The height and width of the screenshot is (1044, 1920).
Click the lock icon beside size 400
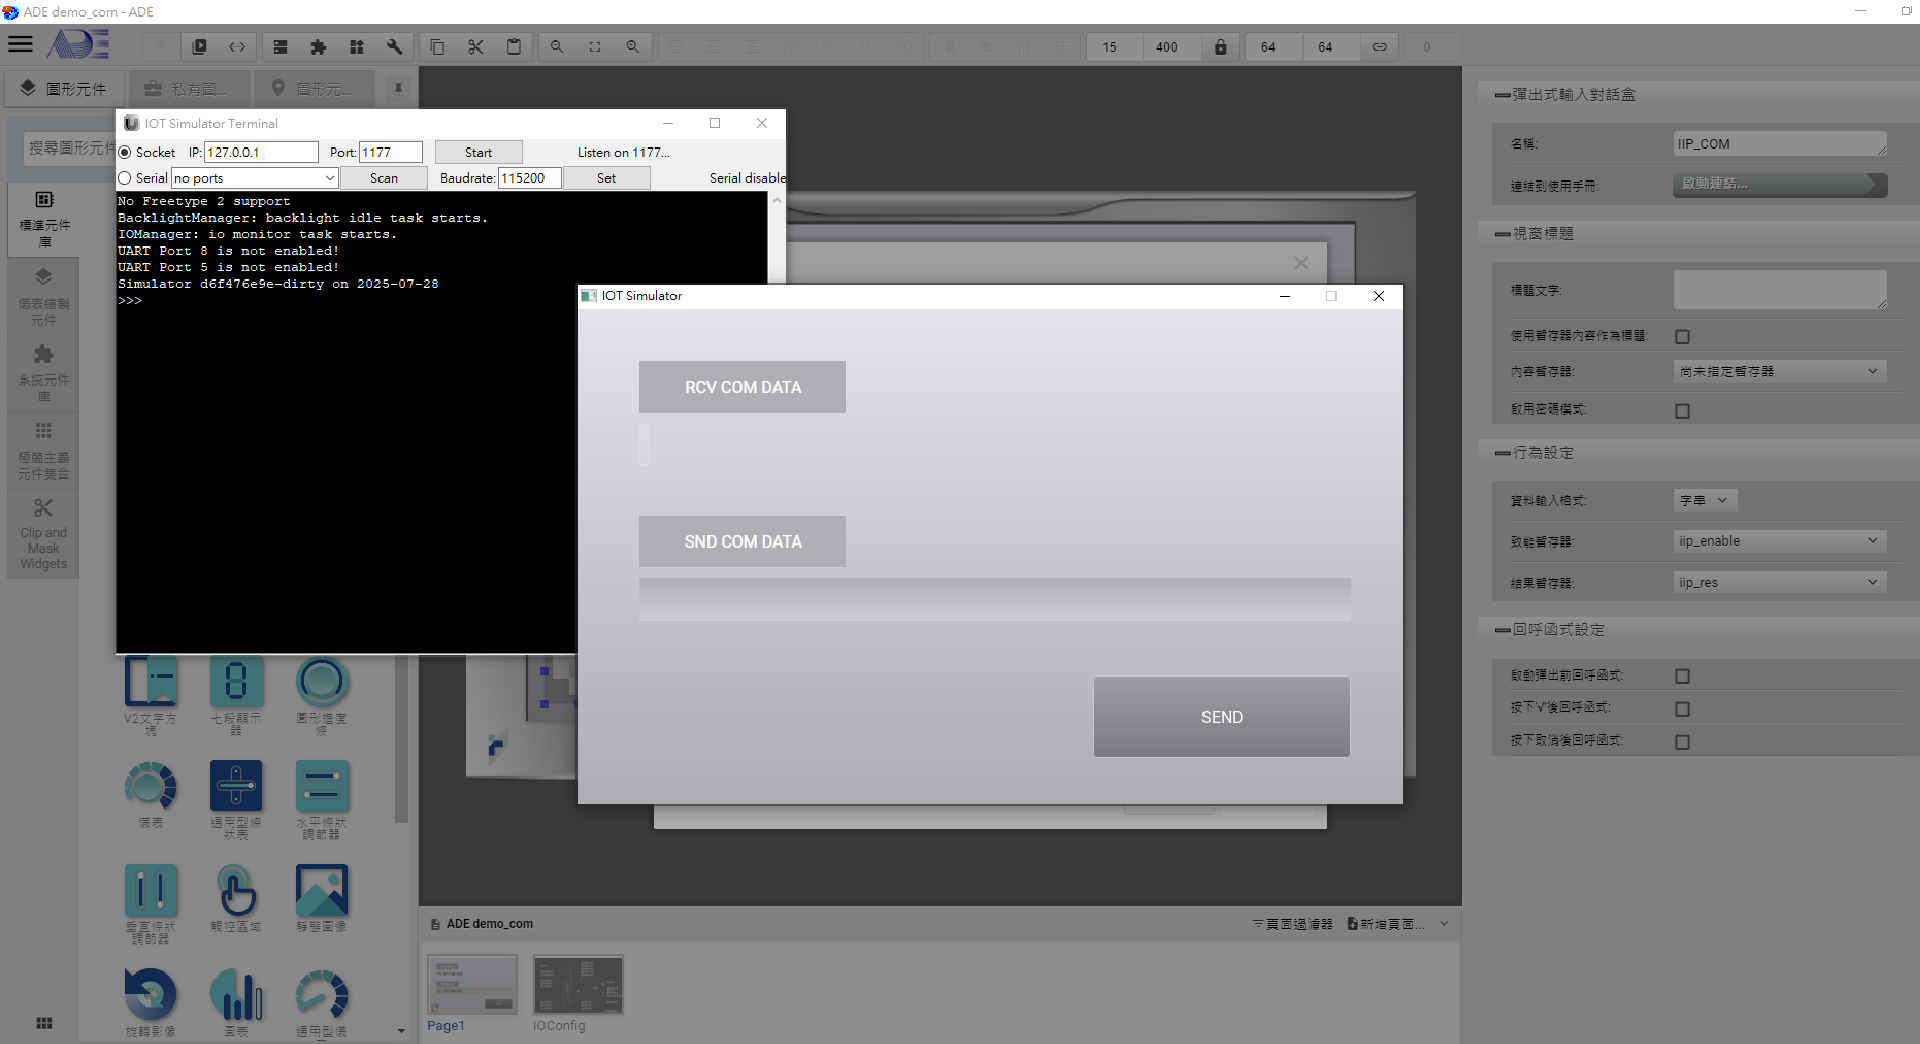(x=1220, y=47)
